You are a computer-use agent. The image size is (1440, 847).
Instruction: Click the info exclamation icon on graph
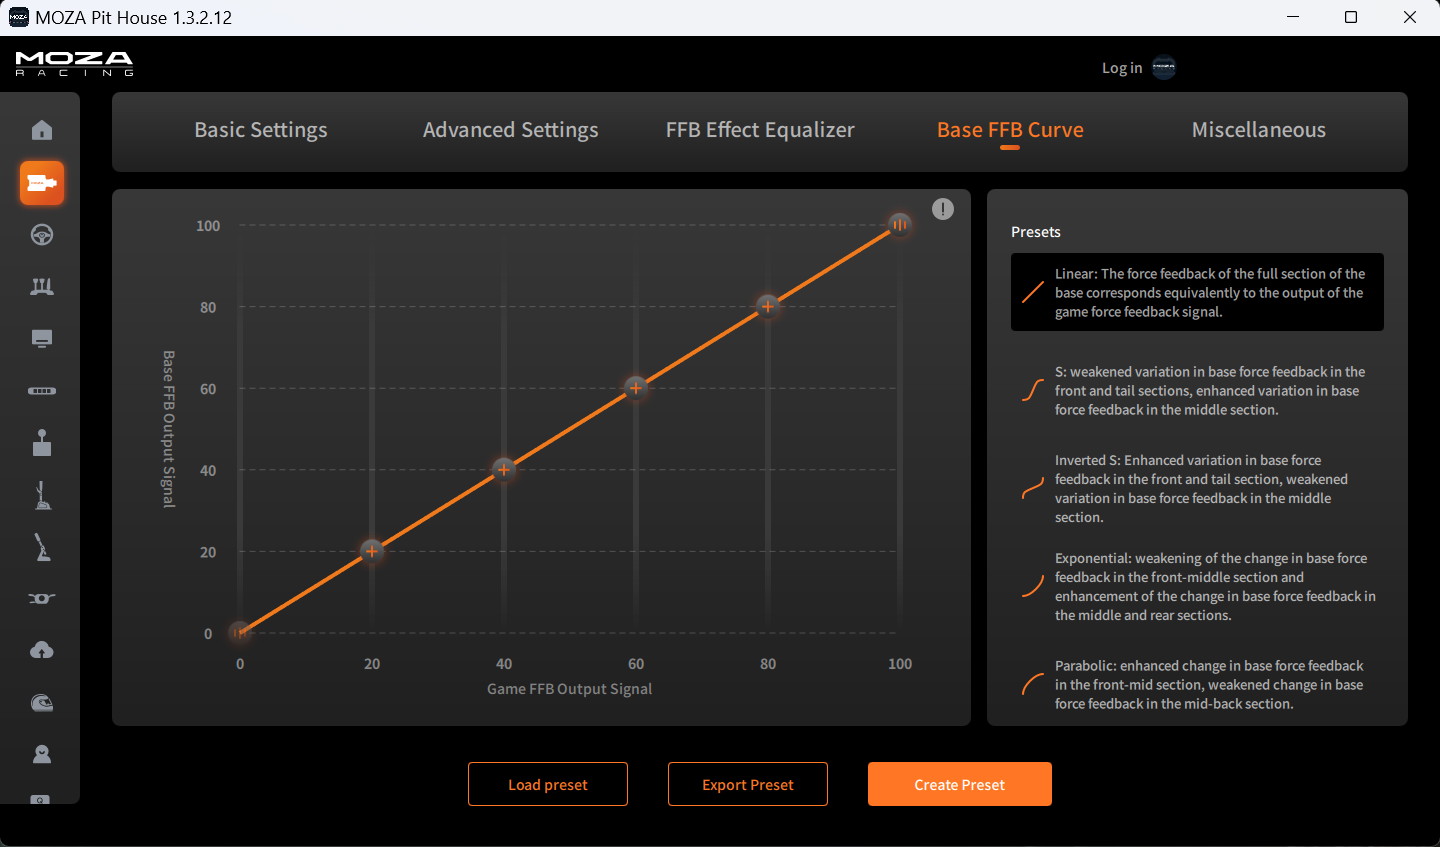(x=943, y=209)
